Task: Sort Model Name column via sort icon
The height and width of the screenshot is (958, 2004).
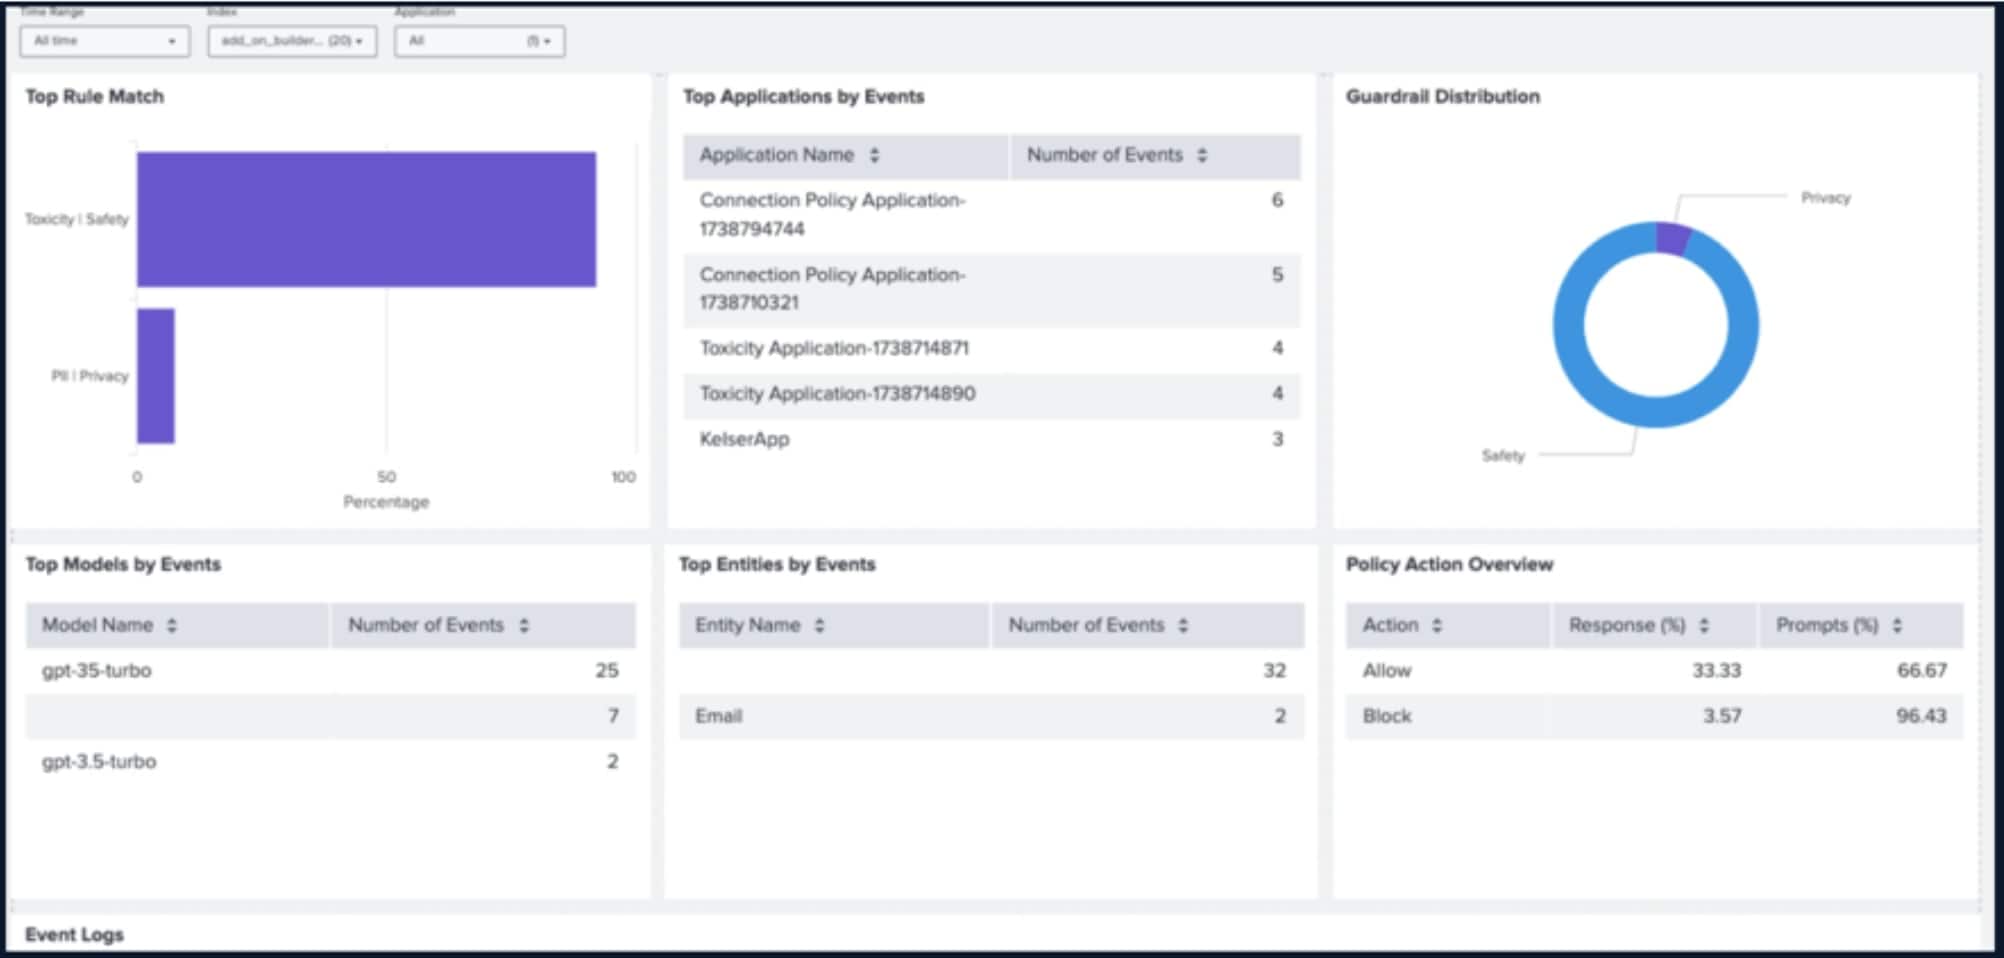Action: coord(172,625)
